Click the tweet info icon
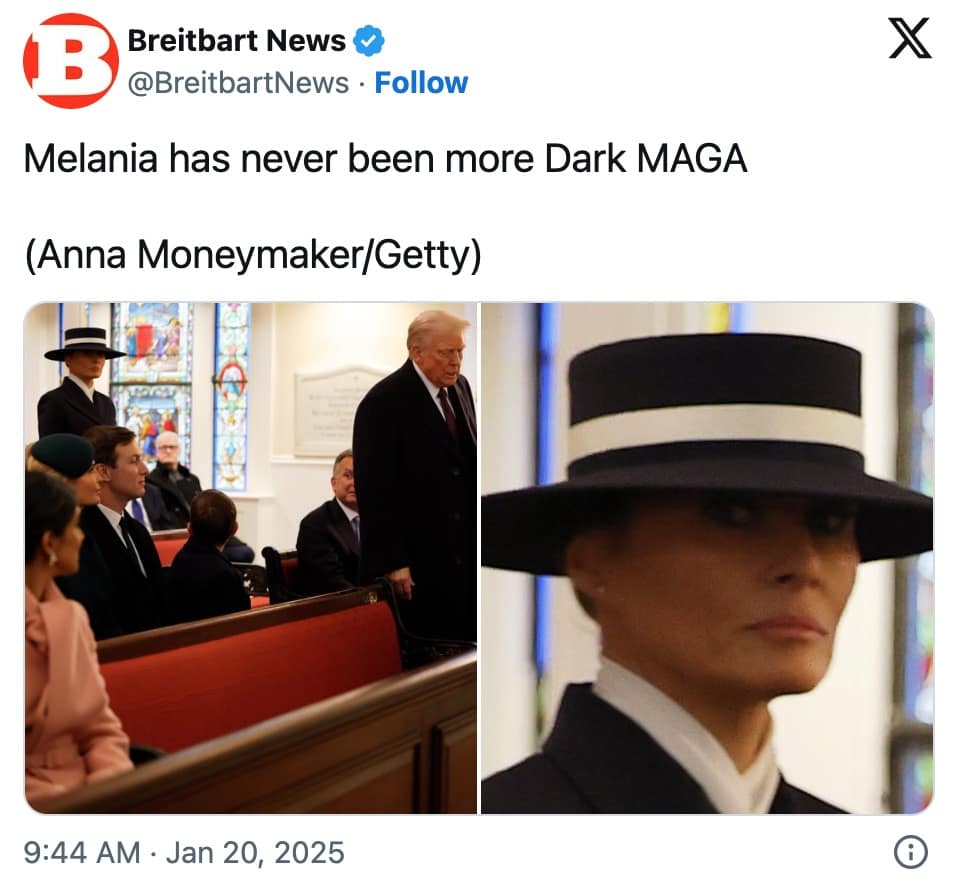Screen dimensions: 962x892 (909, 852)
